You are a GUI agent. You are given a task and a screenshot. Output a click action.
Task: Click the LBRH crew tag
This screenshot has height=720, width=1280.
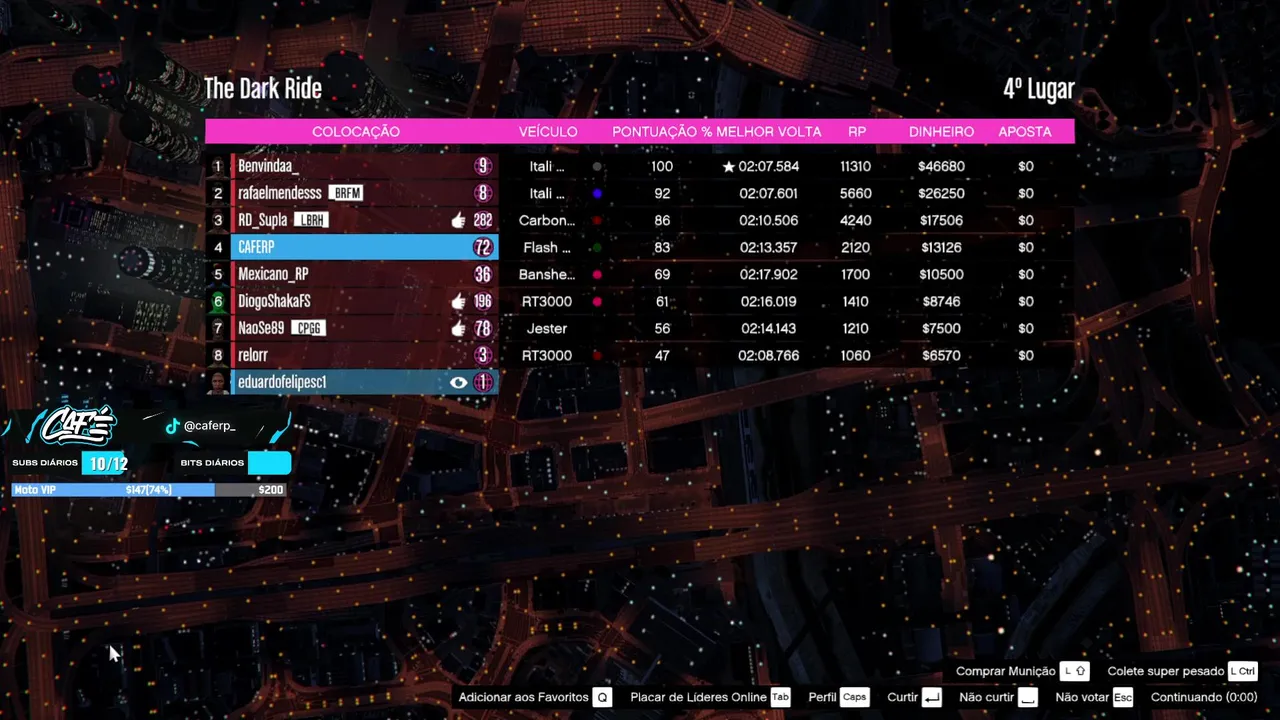(311, 220)
